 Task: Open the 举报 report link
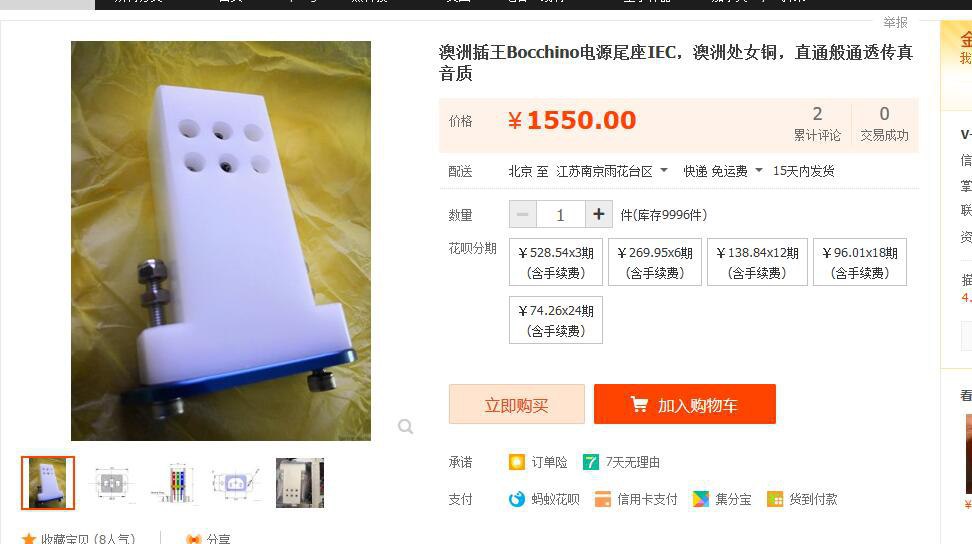pyautogui.click(x=895, y=22)
